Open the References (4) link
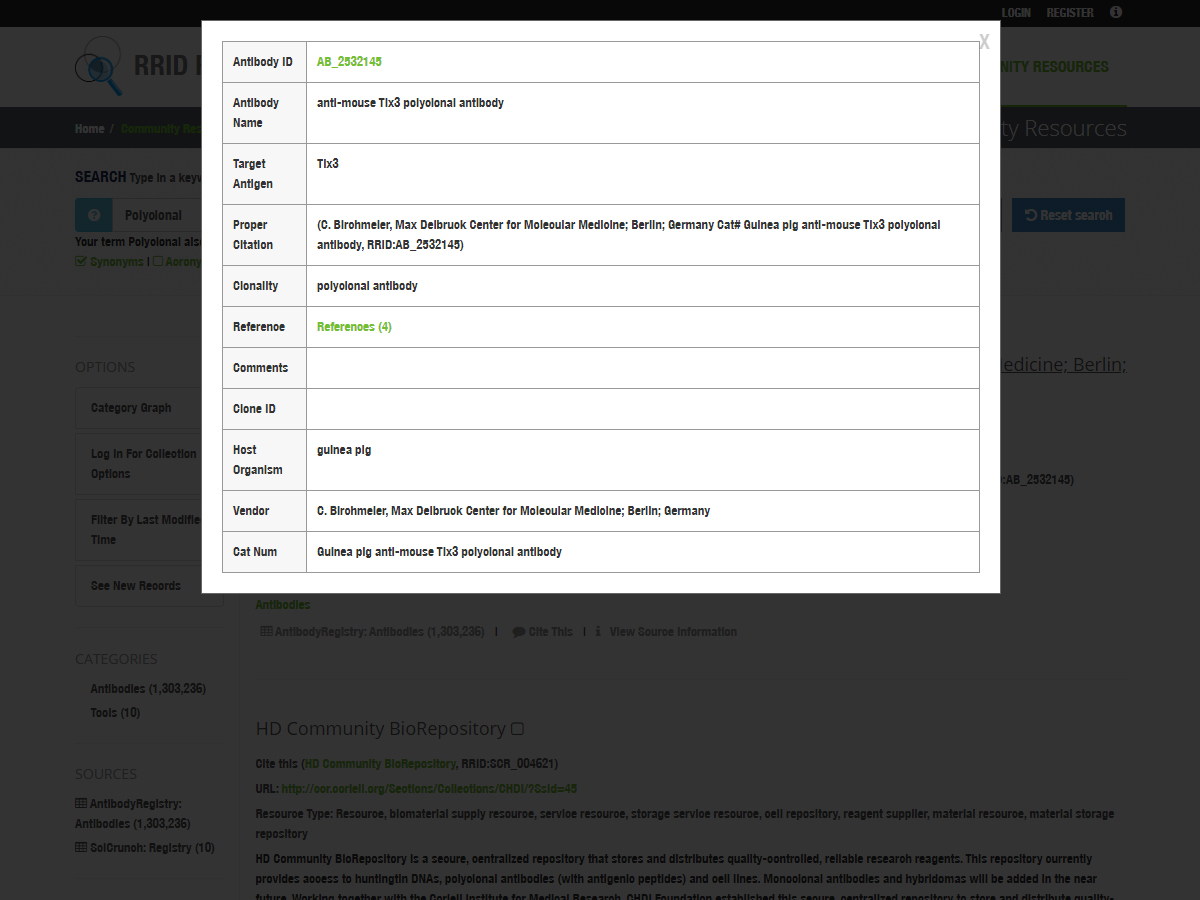Screen dimensions: 1200x900 [x=354, y=327]
